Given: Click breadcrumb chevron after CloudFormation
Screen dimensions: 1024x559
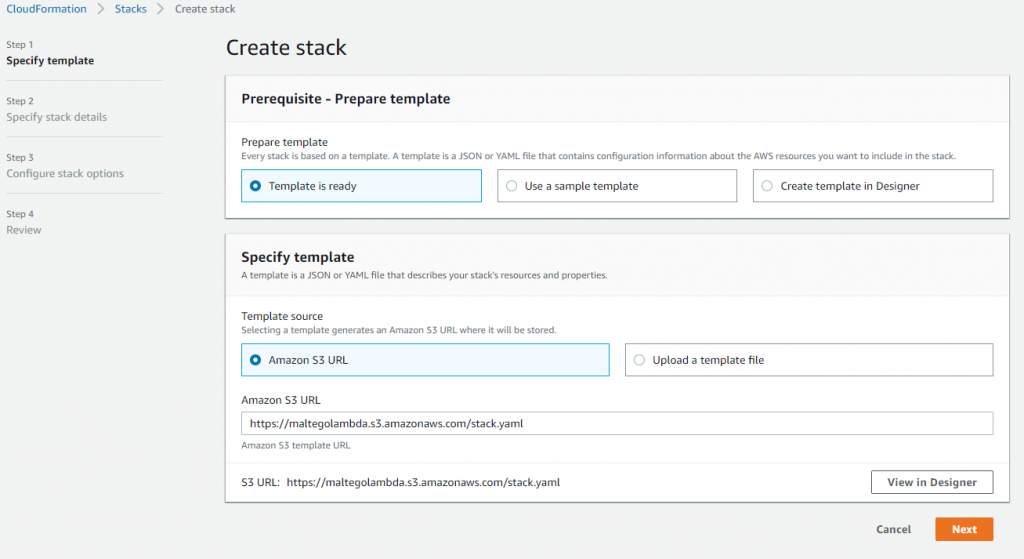Looking at the screenshot, I should (x=101, y=8).
